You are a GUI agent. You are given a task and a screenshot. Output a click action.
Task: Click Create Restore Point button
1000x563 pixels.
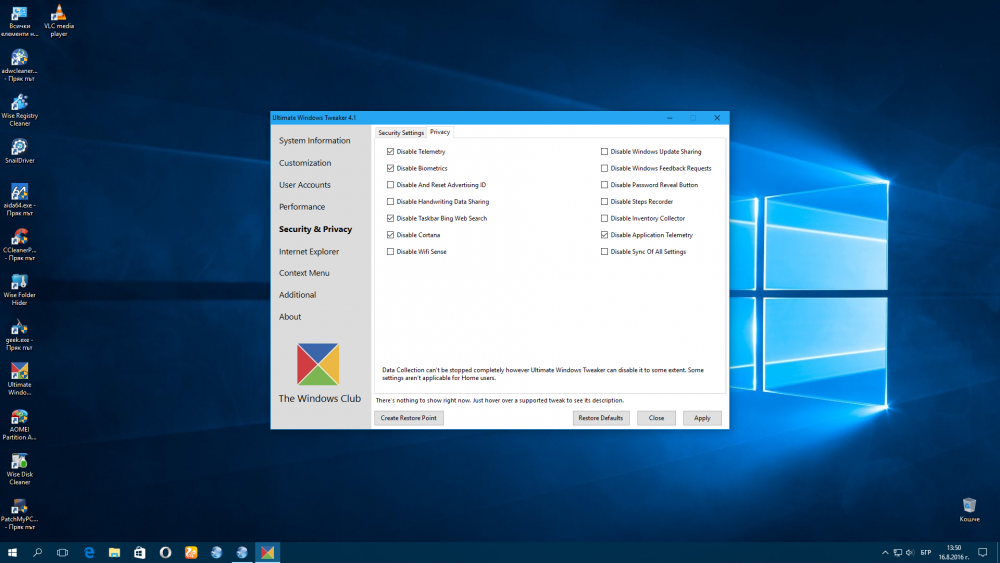409,418
